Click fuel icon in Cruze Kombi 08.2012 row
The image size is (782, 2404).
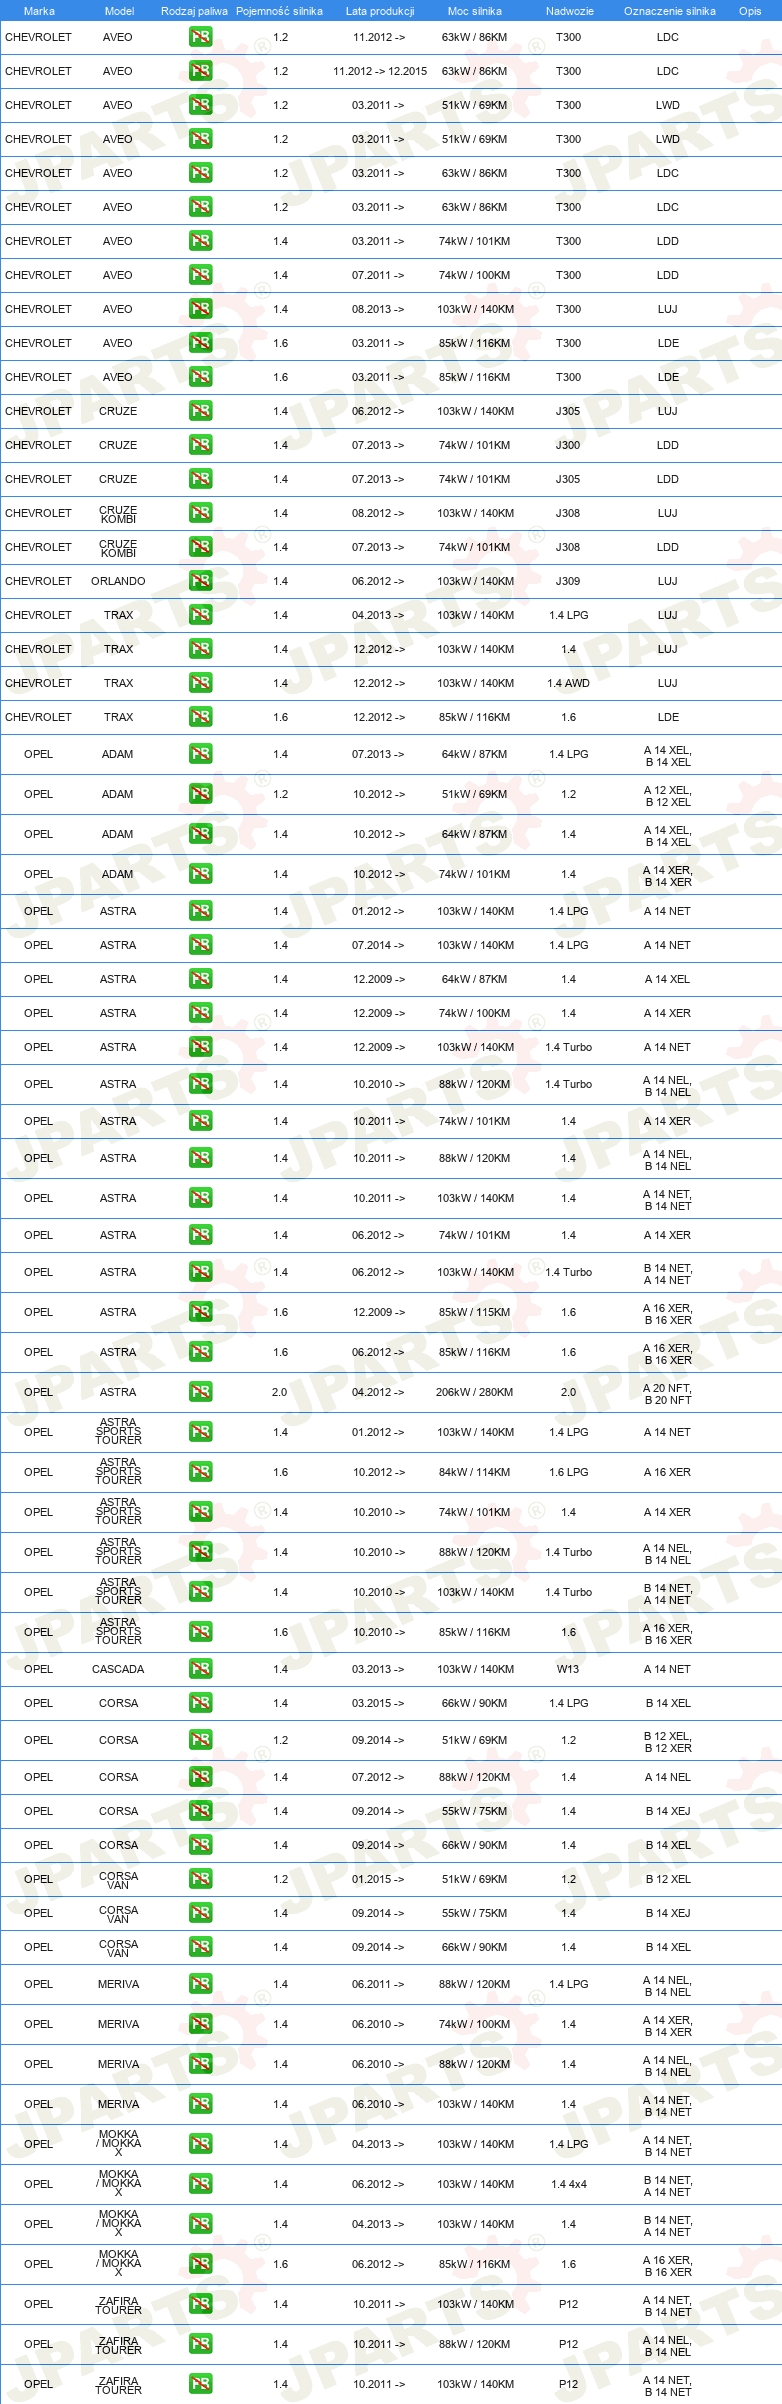[200, 513]
